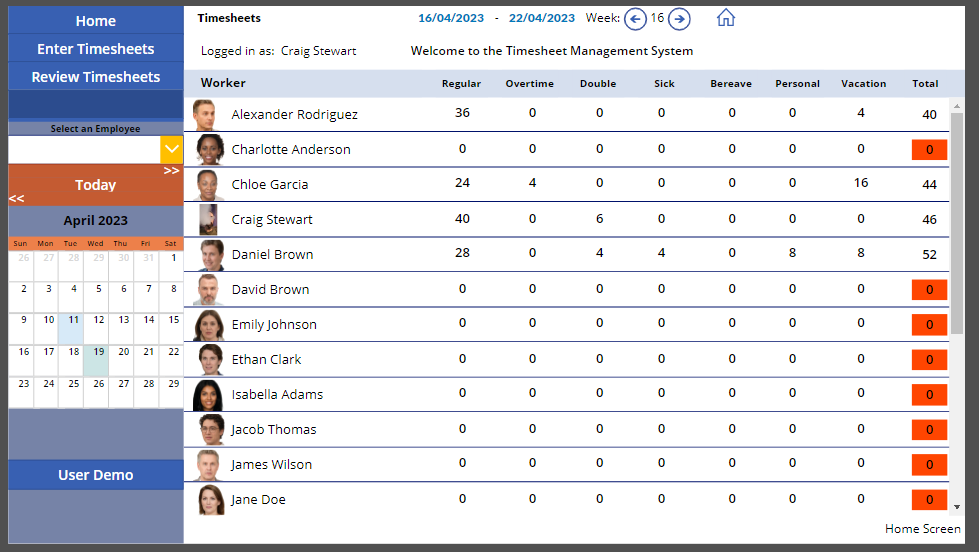Click the name Alexander Rodriguez

[295, 115]
